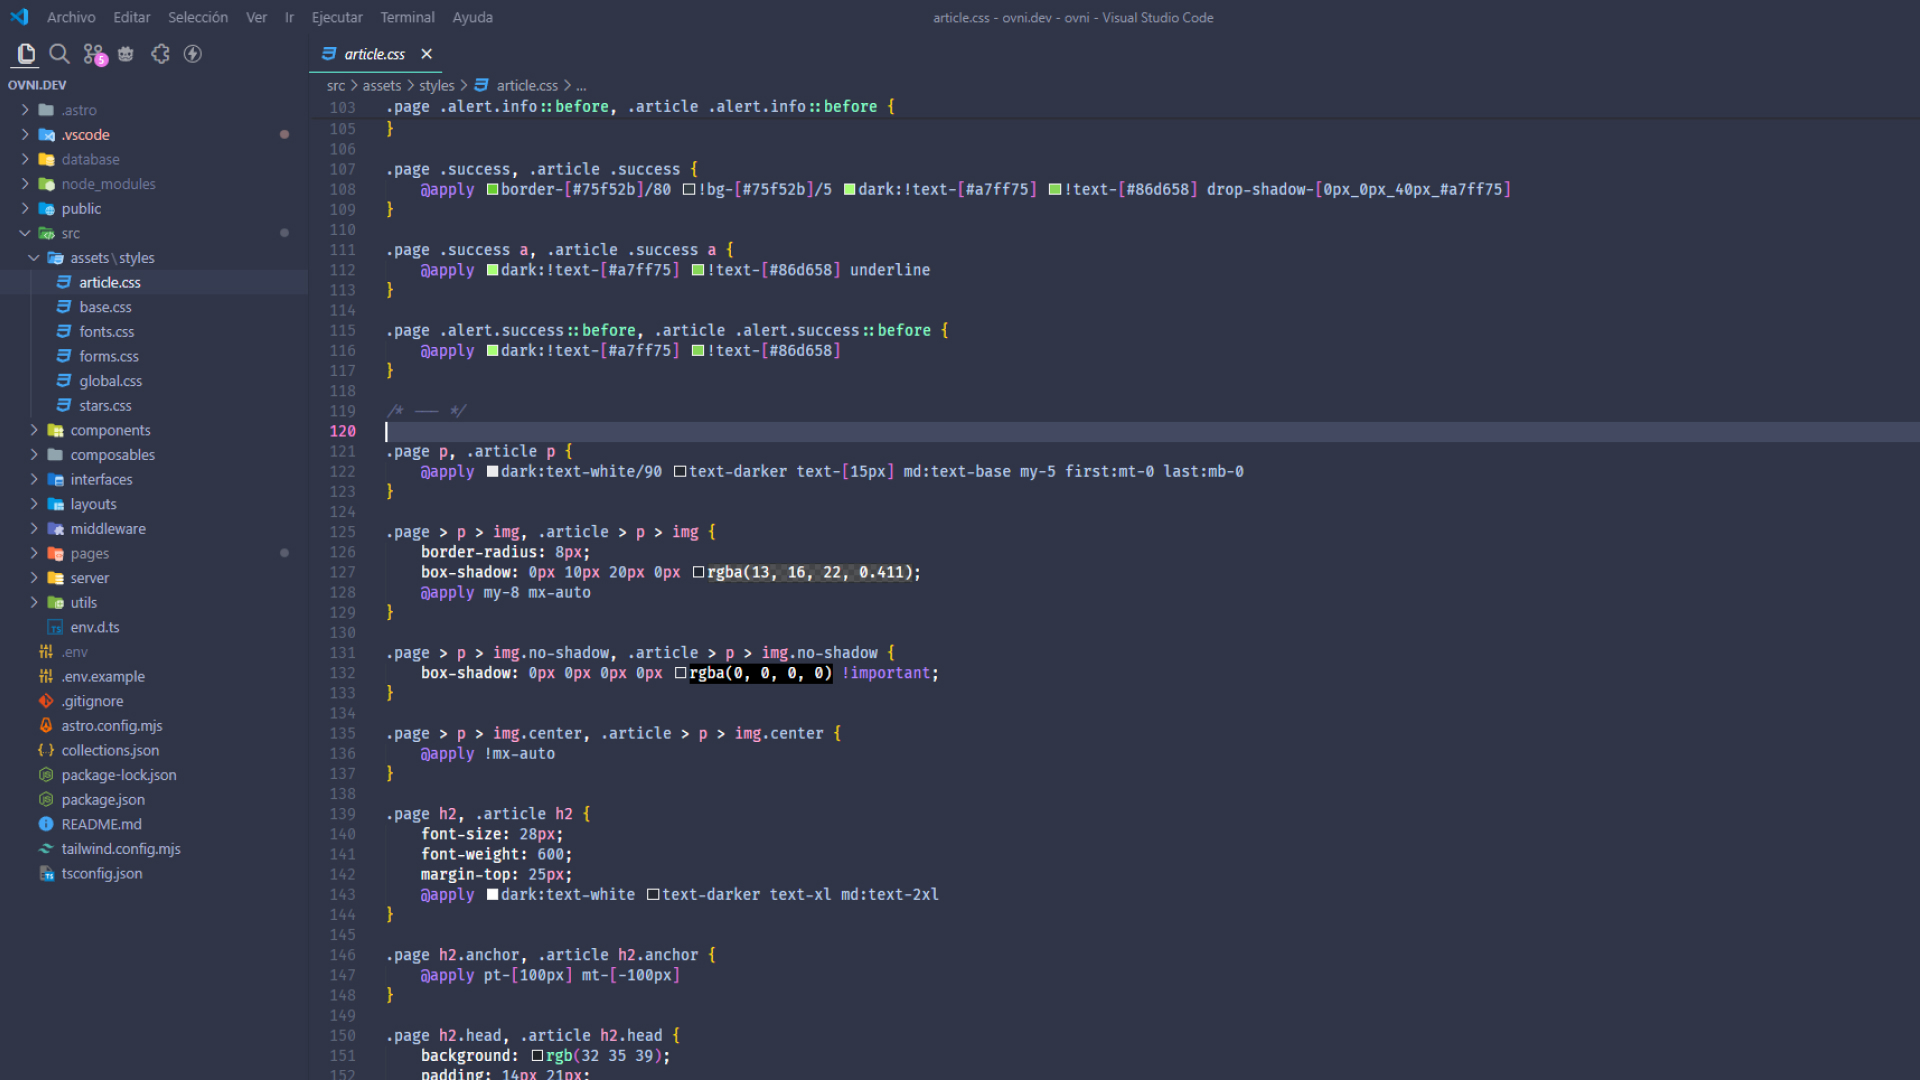Click the README.md info icon

[46, 824]
